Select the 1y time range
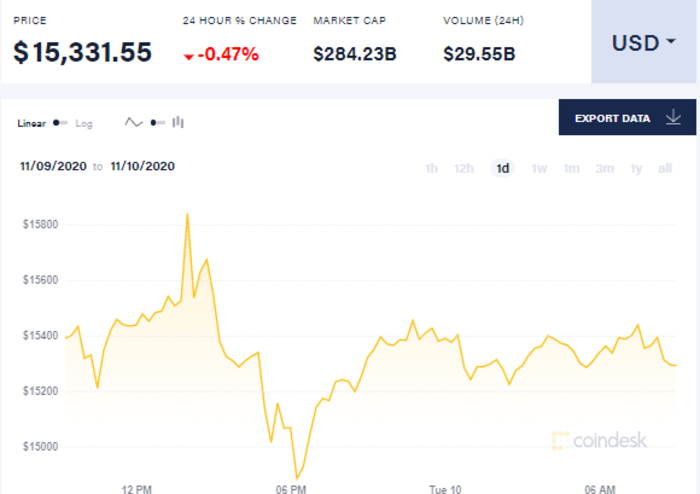Screen dimensions: 700x494 636,168
